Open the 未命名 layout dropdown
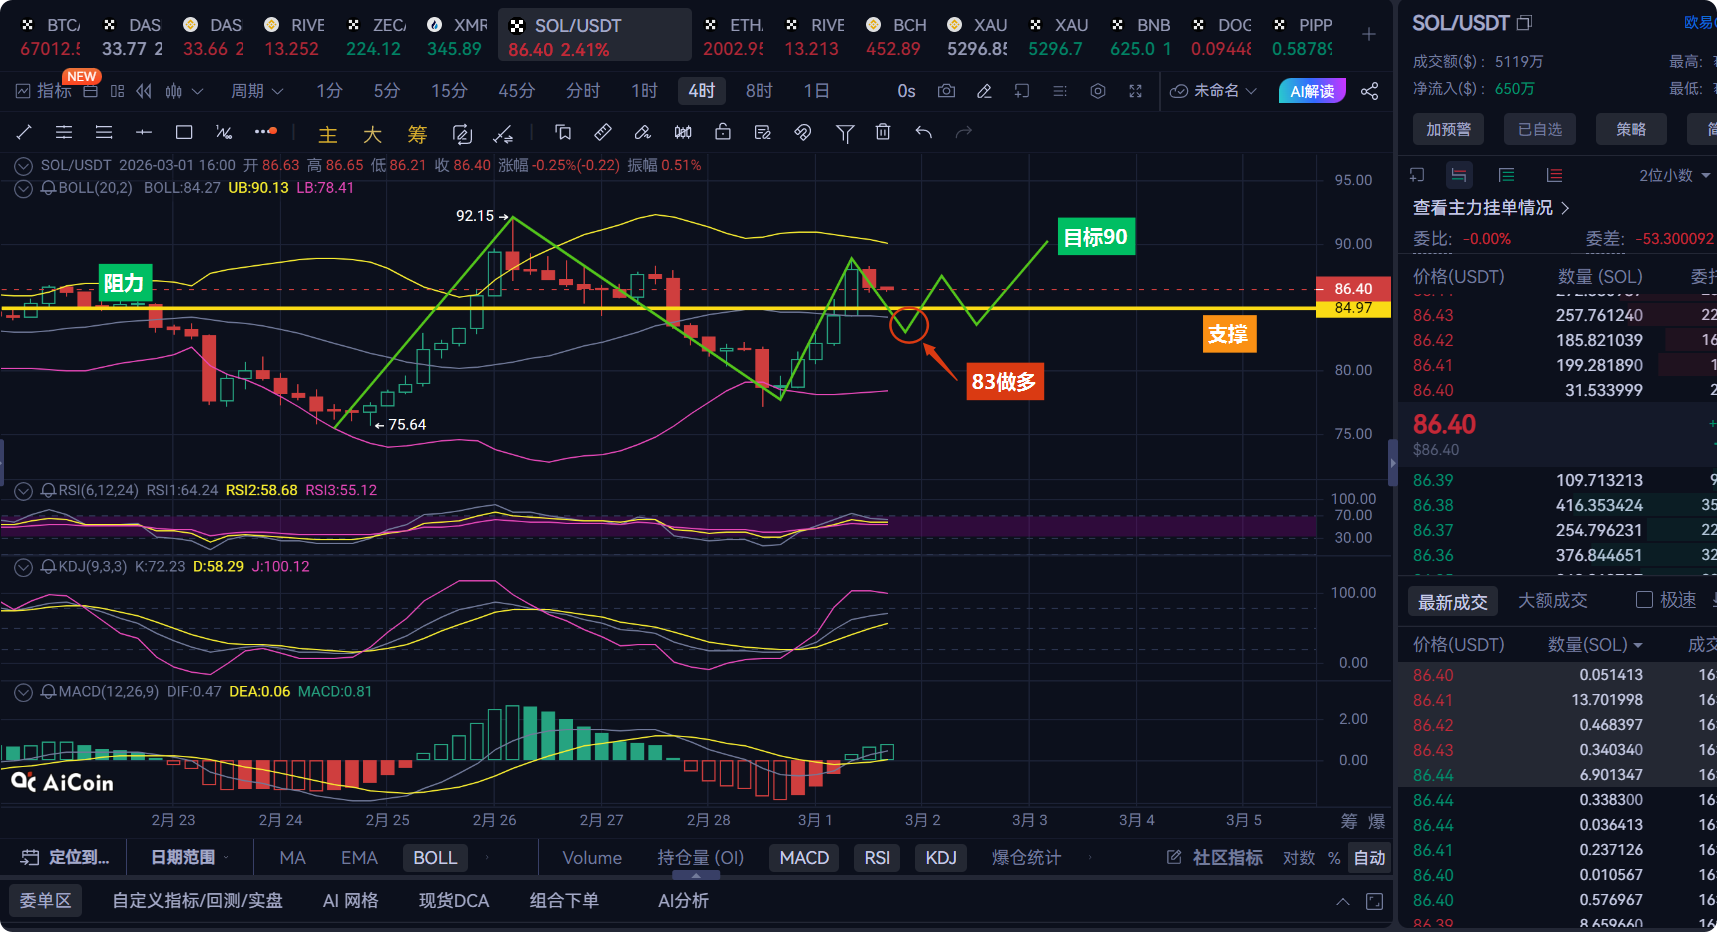This screenshot has width=1717, height=932. point(1214,91)
